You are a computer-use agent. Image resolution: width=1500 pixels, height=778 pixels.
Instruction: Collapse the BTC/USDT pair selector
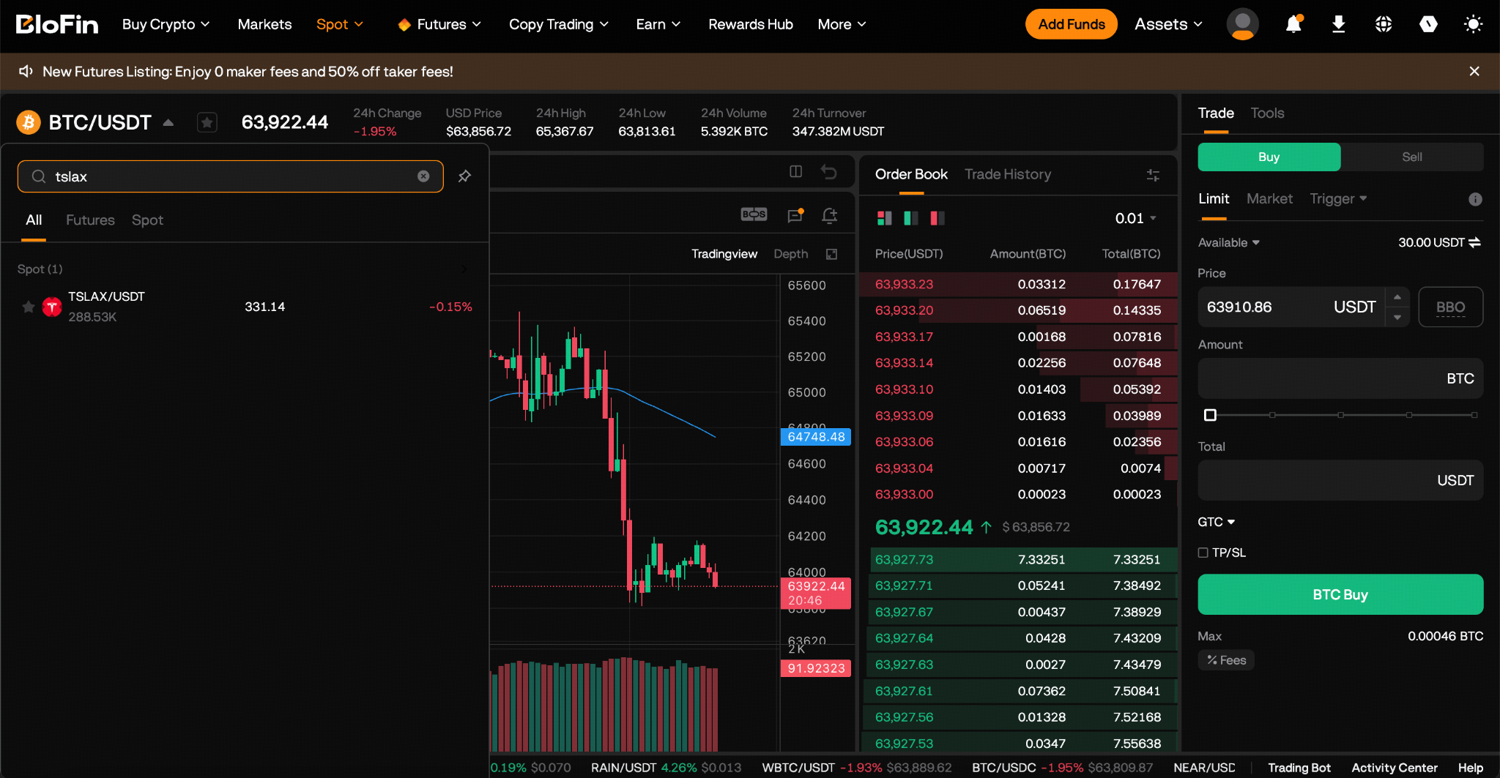pyautogui.click(x=168, y=123)
